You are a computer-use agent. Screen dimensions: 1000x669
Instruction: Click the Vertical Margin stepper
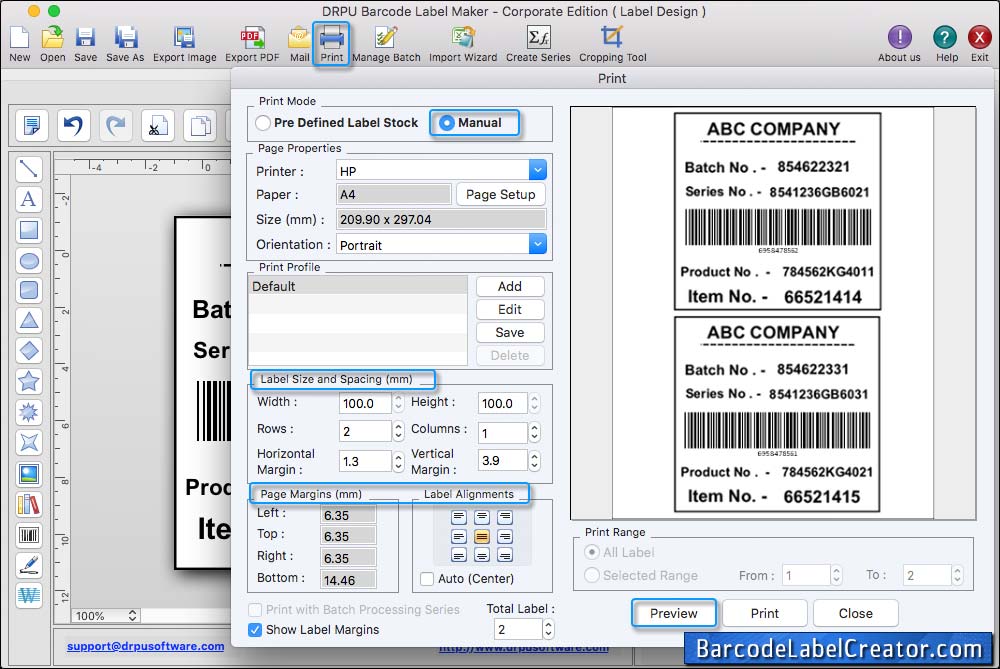point(534,460)
